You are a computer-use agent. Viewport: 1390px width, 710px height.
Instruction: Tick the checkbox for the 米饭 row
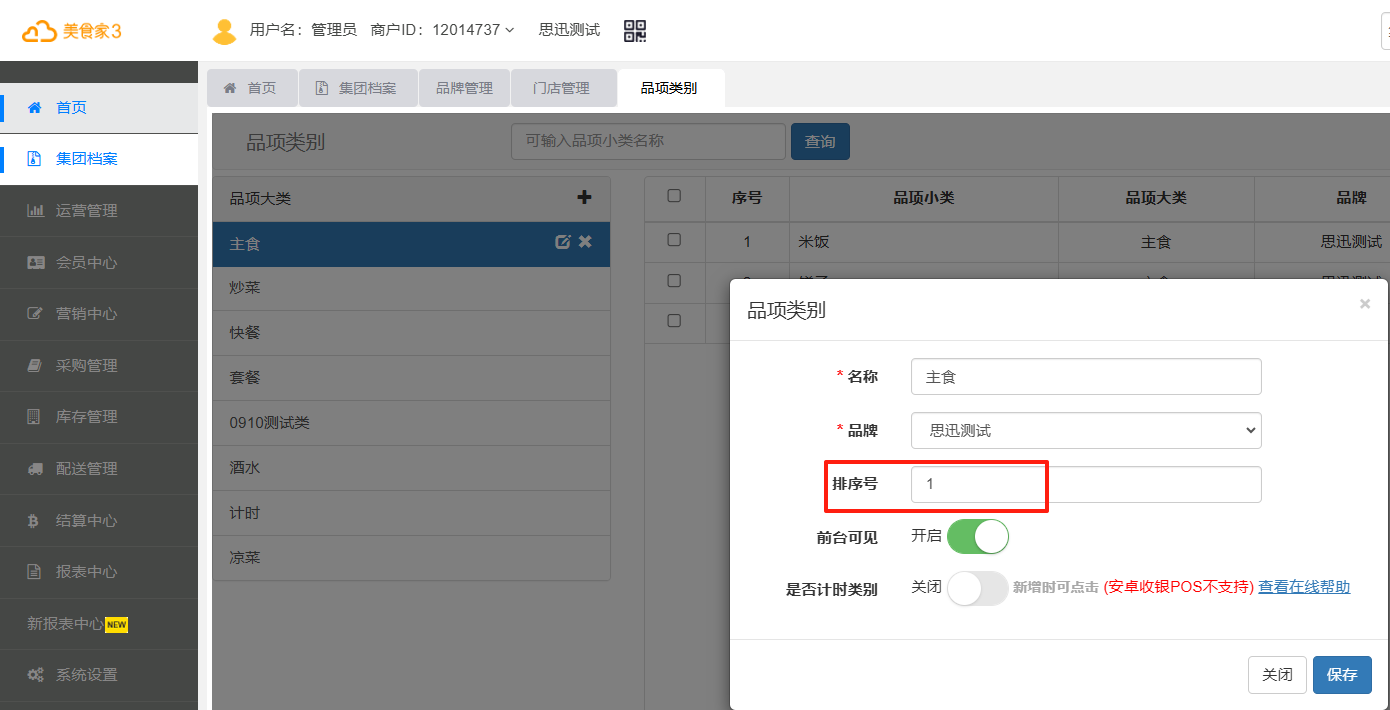[x=674, y=240]
